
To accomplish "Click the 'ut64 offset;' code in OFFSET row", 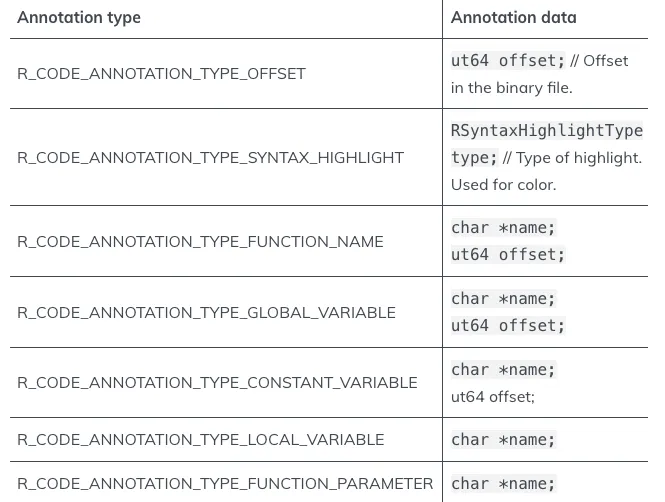I will click(508, 61).
